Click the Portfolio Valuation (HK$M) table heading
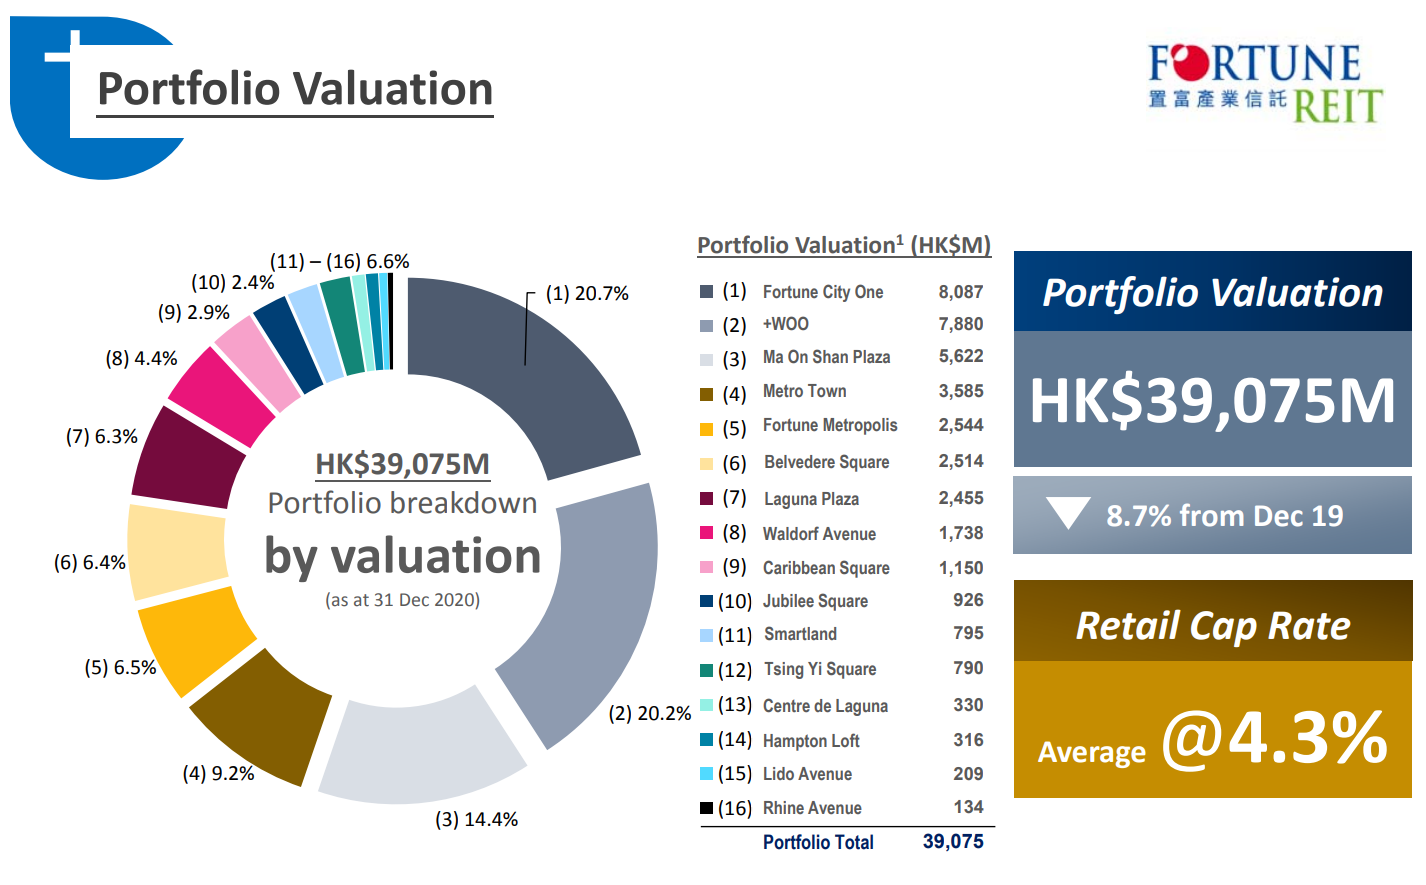 click(x=844, y=245)
